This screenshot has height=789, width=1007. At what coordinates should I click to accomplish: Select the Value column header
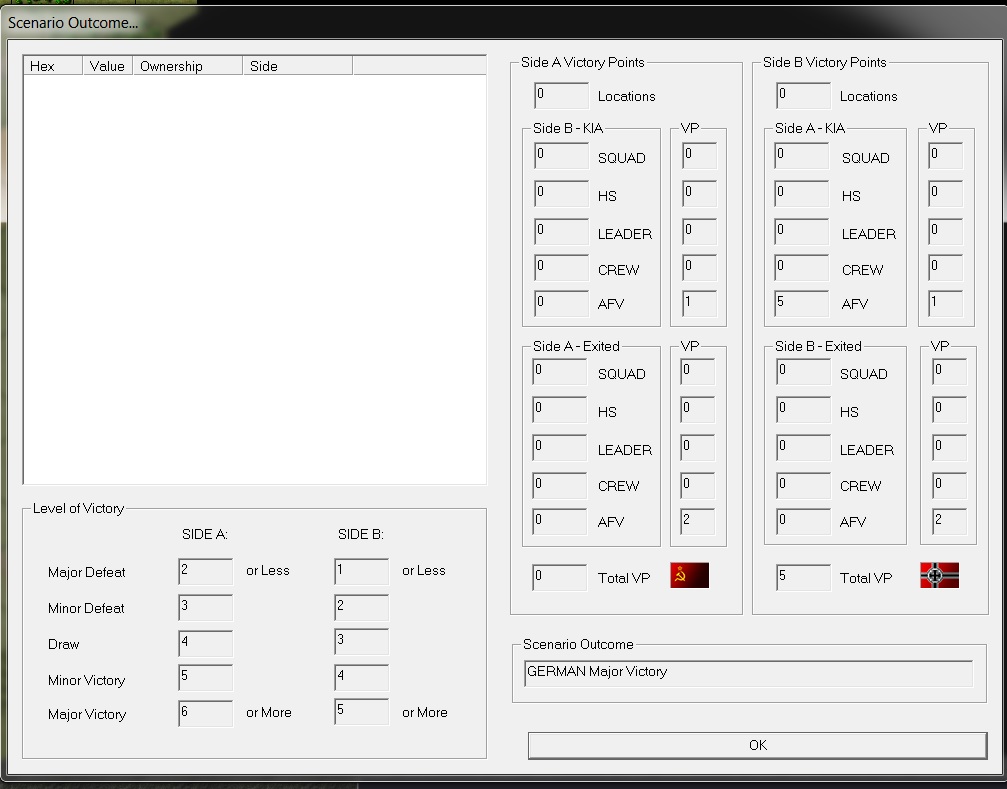107,65
